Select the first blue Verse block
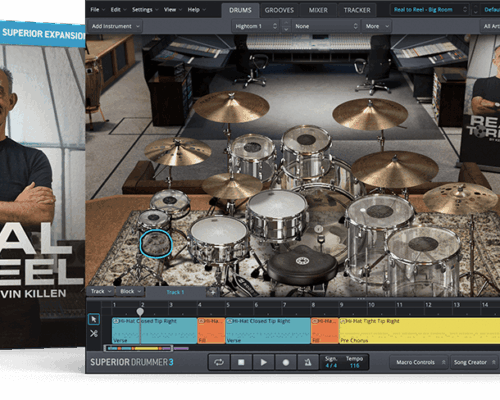Viewport: 500px width, 400px height. [x=155, y=331]
